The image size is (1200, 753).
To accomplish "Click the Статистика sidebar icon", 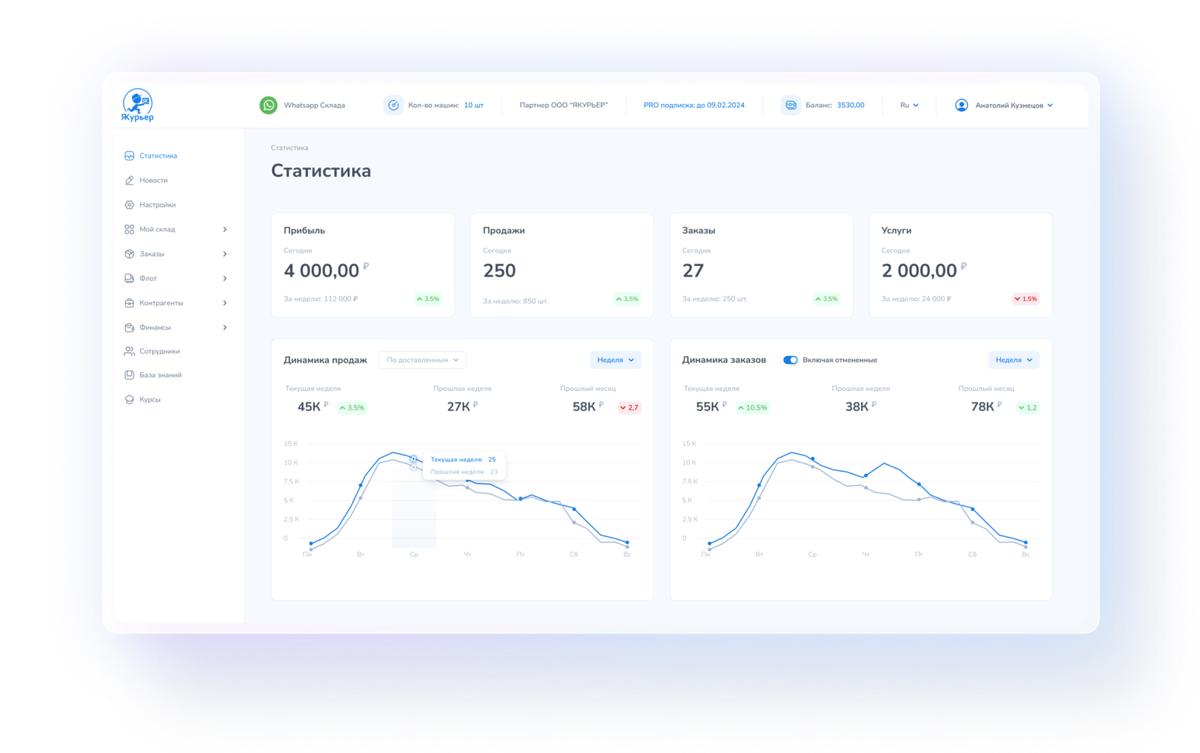I will click(x=129, y=156).
